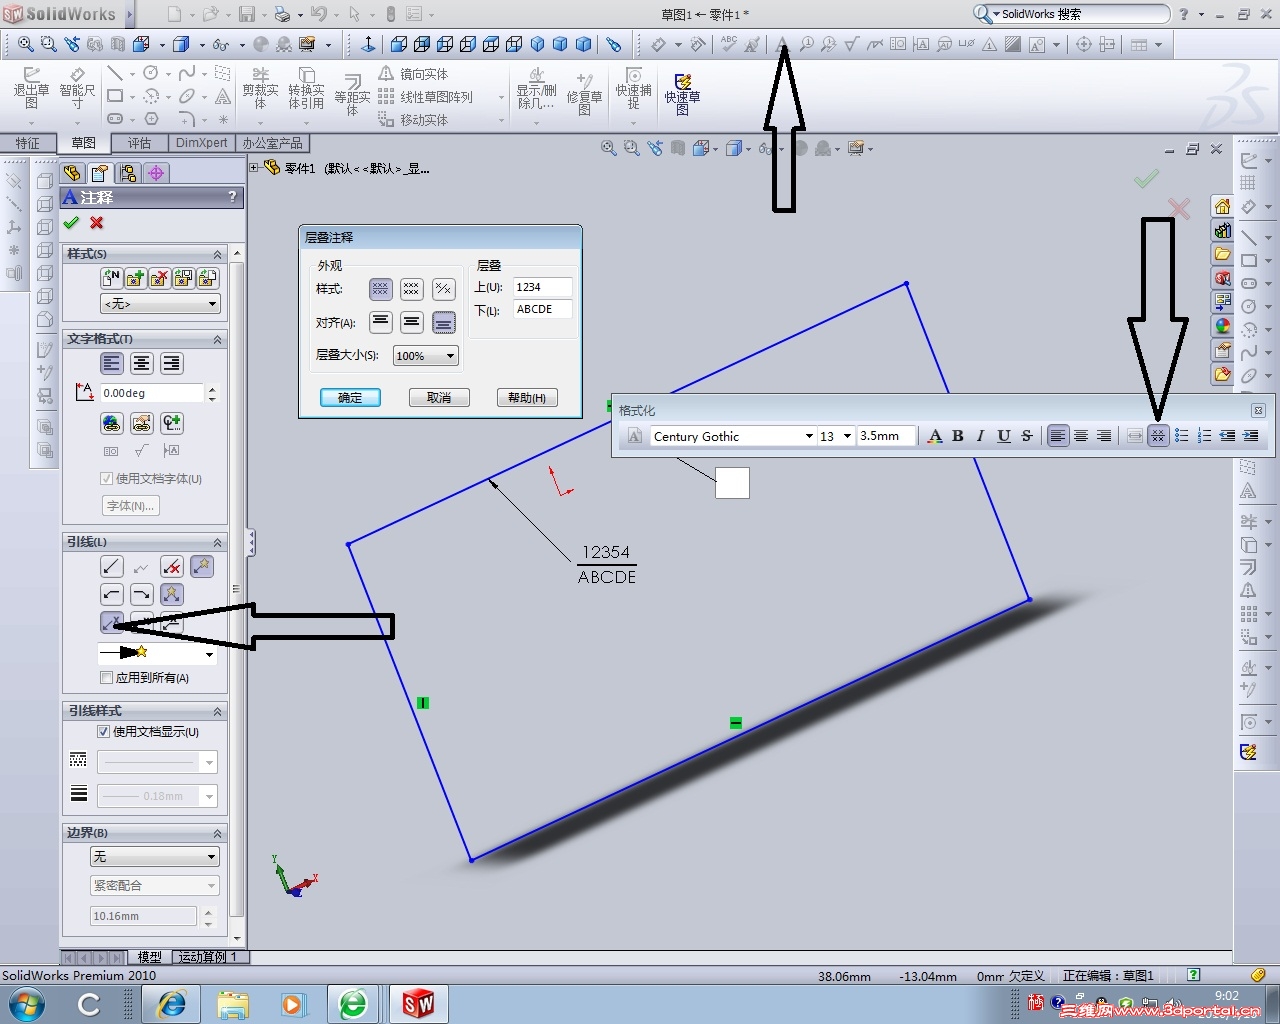
Task: Switch to the 办公室产品 tab
Action: coord(272,143)
